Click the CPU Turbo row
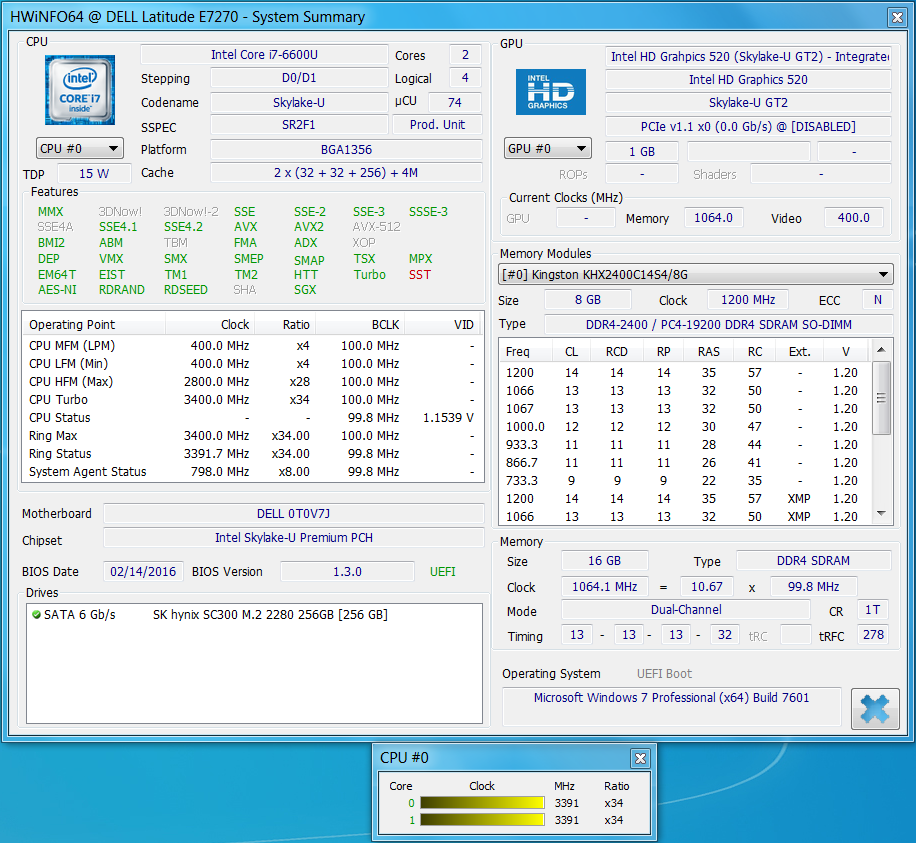 (253, 400)
